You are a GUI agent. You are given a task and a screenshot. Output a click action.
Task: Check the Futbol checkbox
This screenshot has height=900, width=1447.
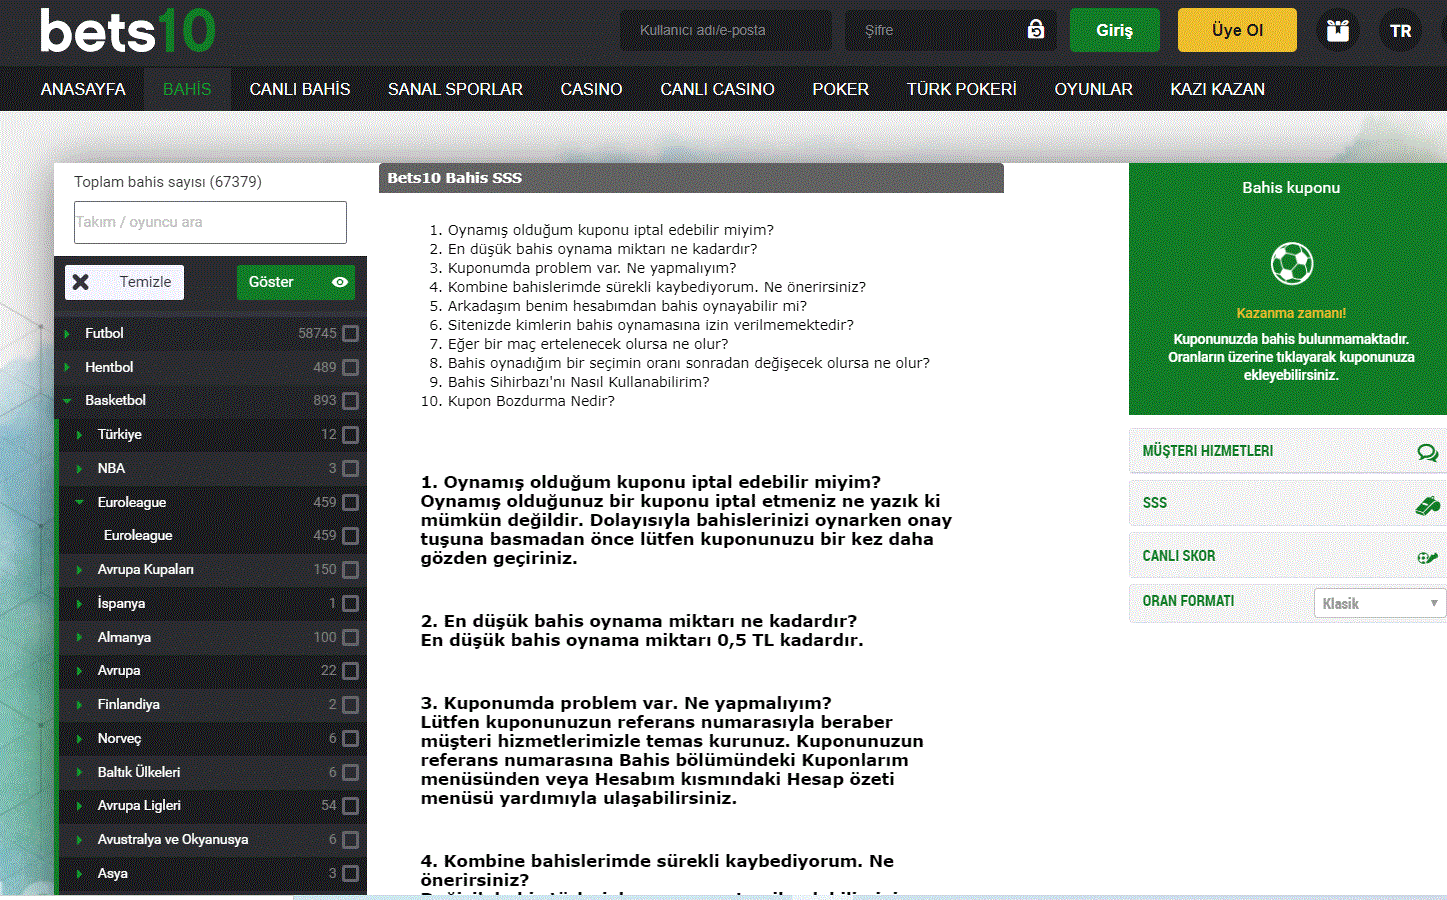point(350,334)
